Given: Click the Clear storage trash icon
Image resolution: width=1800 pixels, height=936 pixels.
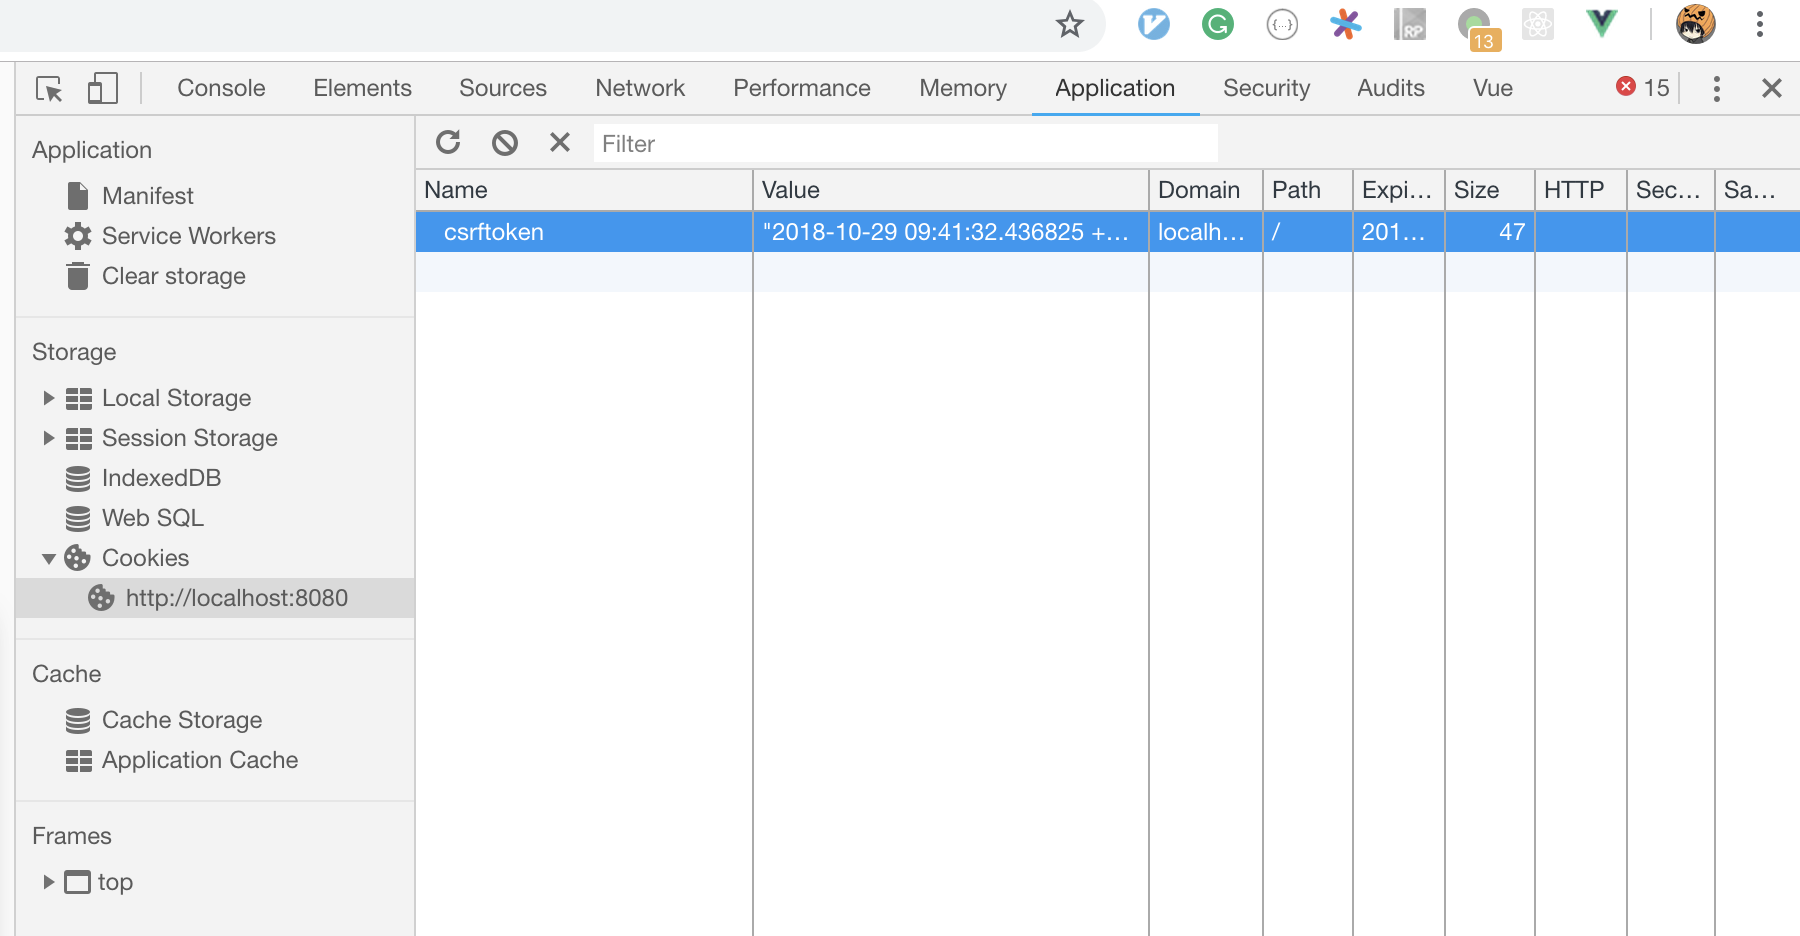Looking at the screenshot, I should point(78,275).
